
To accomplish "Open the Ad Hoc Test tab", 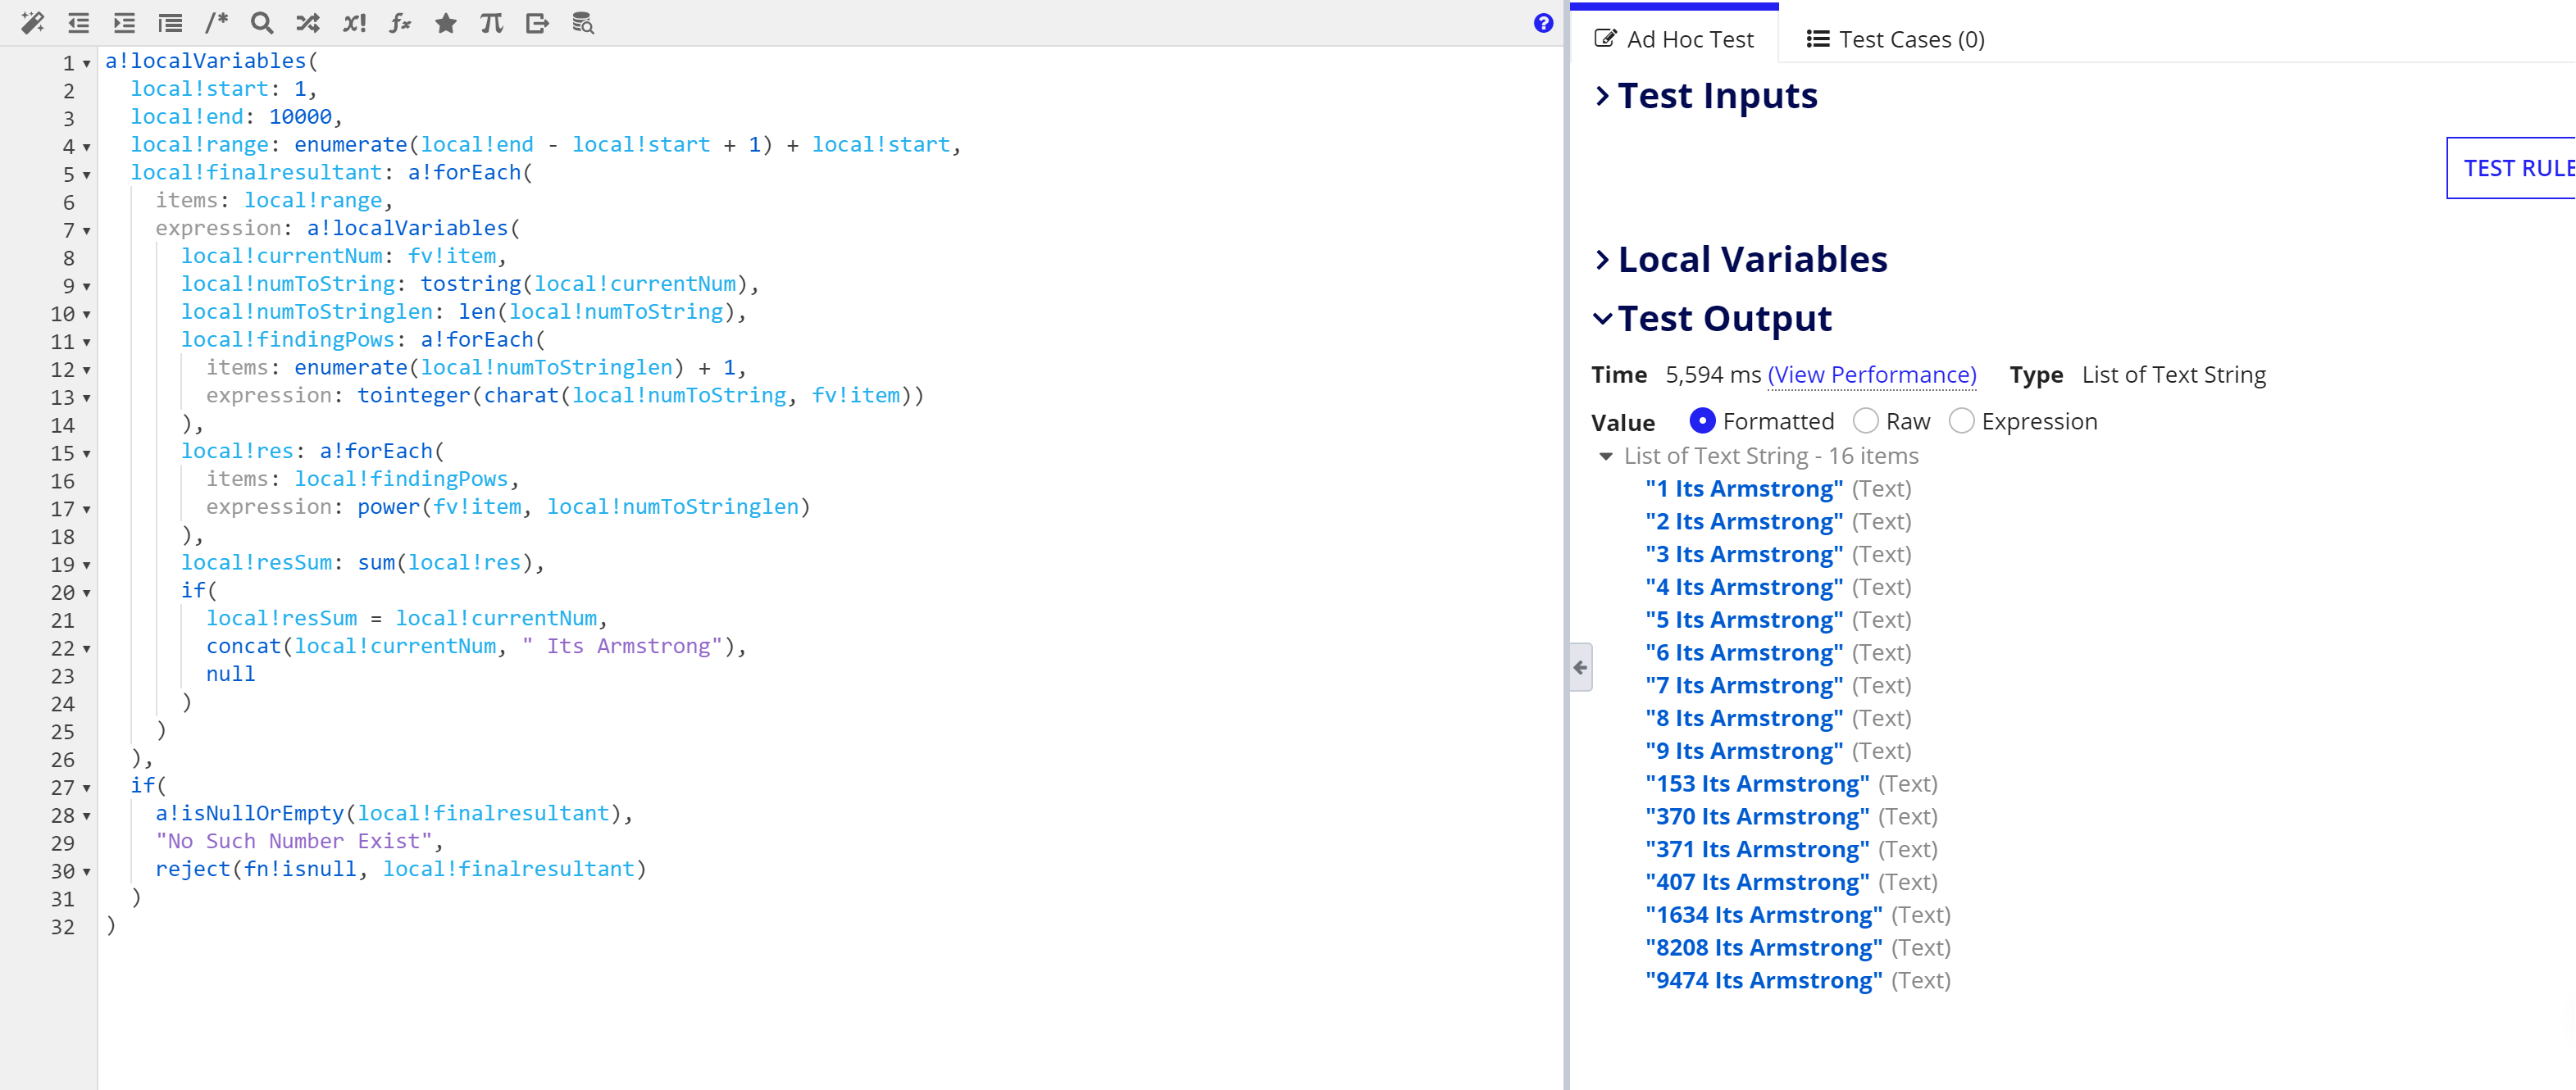I will click(x=1675, y=39).
